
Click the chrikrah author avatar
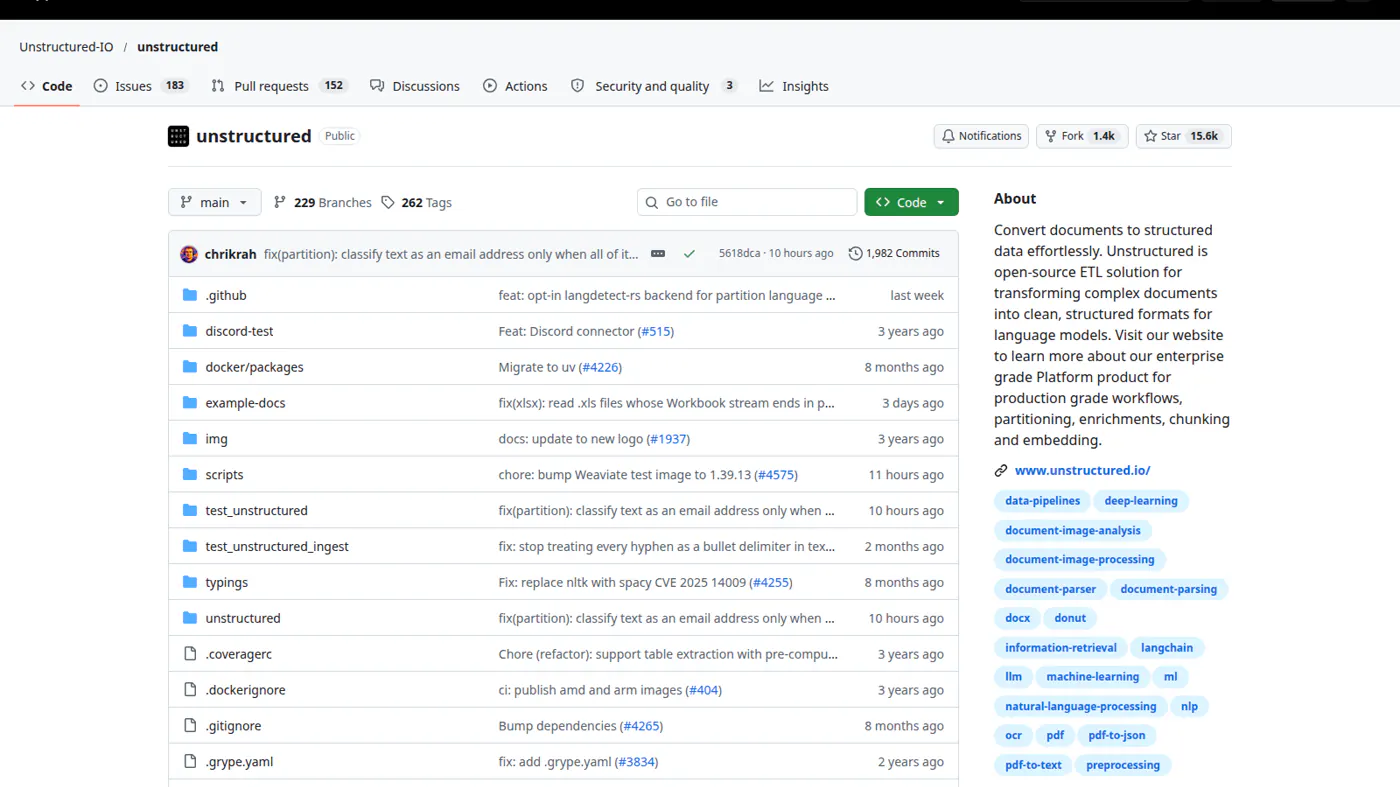pyautogui.click(x=189, y=254)
